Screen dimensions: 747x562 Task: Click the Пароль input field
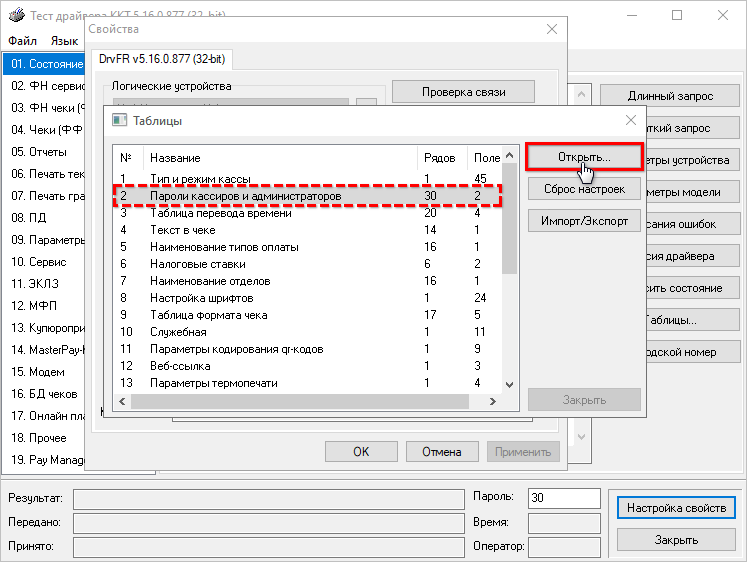click(563, 498)
